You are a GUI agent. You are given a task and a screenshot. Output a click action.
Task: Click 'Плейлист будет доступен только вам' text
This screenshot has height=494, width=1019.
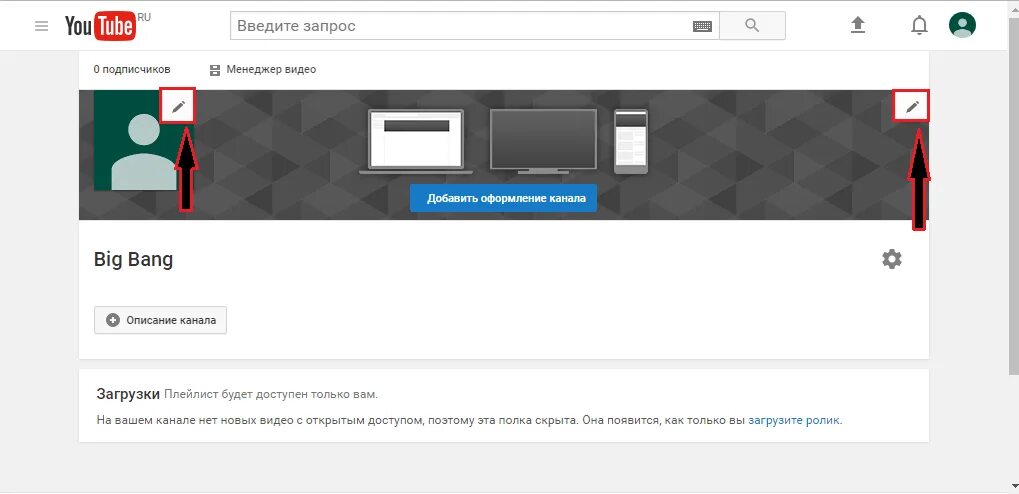point(270,395)
